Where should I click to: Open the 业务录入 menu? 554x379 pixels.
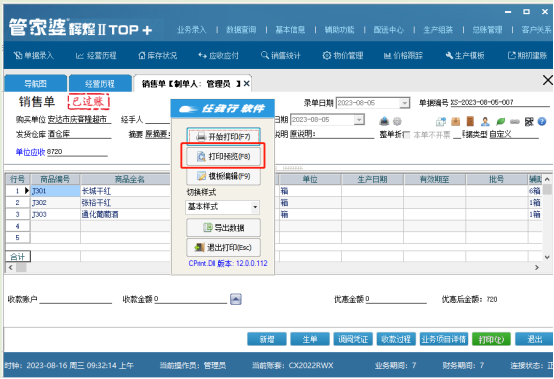(191, 30)
